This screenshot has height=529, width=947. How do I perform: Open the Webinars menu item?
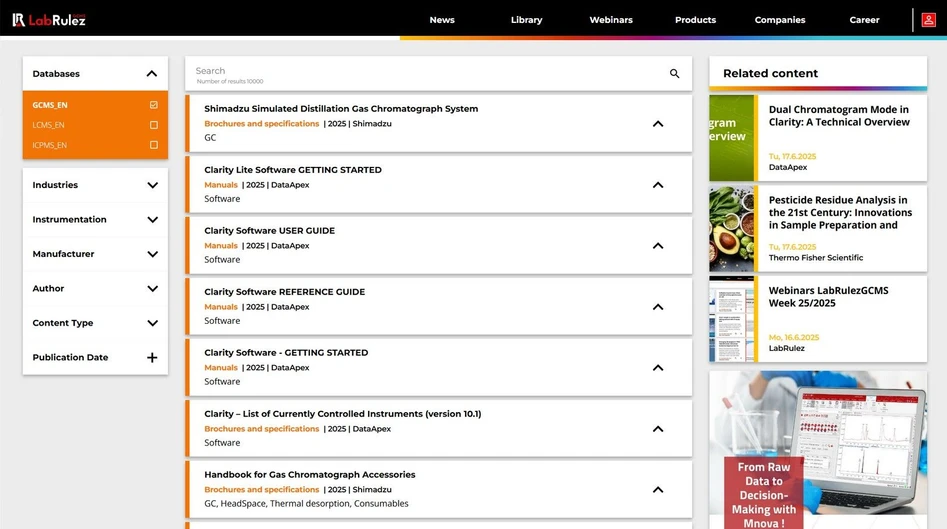610,20
